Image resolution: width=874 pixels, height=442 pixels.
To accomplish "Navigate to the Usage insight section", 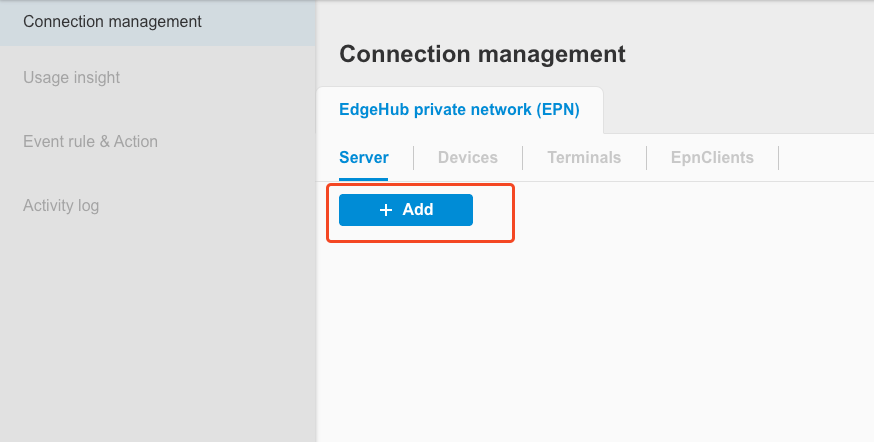I will (x=71, y=78).
